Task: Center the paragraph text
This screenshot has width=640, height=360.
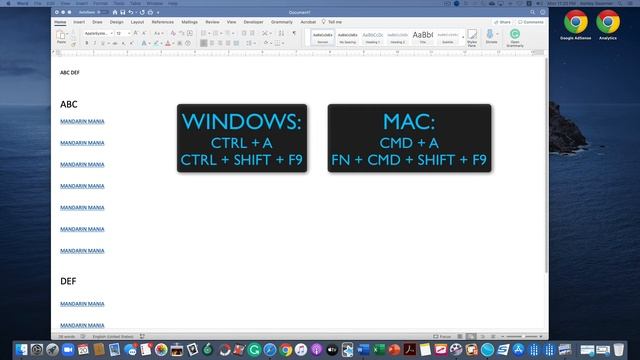Action: tap(212, 43)
